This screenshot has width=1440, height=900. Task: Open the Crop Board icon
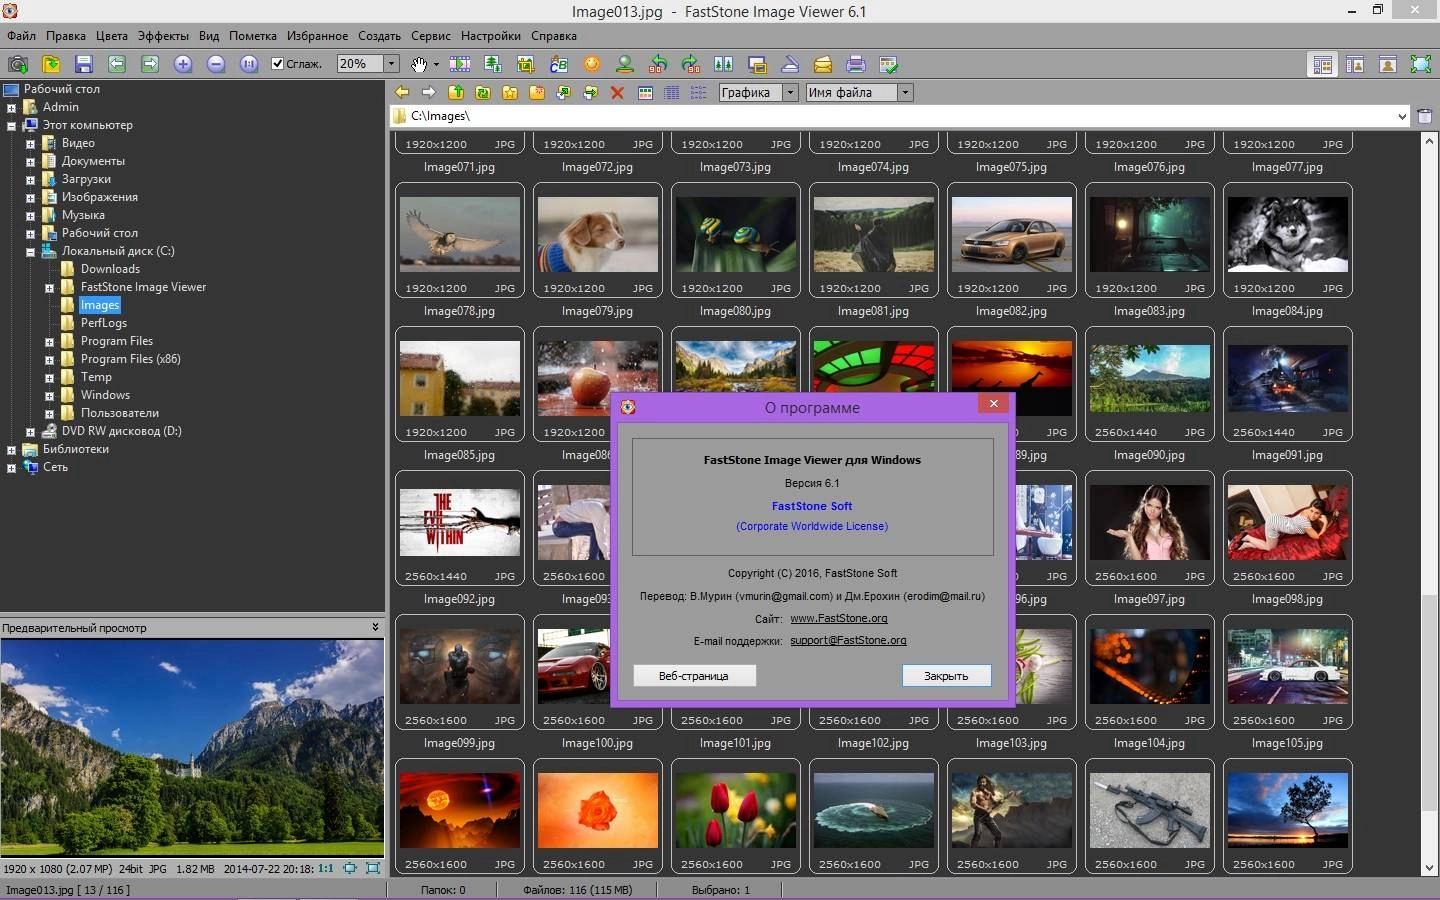[x=526, y=64]
